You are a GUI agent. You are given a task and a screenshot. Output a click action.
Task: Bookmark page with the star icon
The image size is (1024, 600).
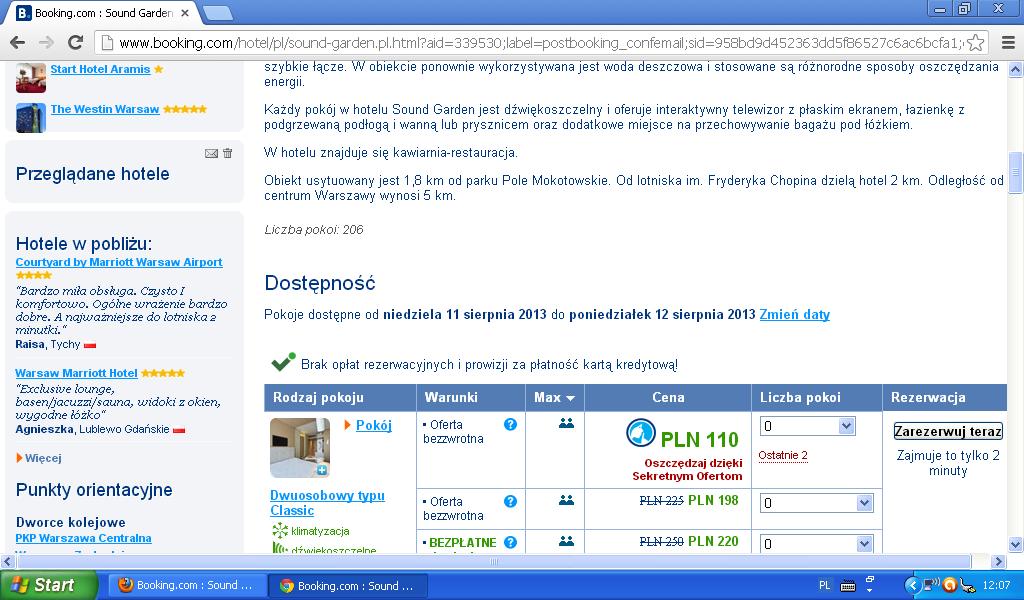pos(975,43)
